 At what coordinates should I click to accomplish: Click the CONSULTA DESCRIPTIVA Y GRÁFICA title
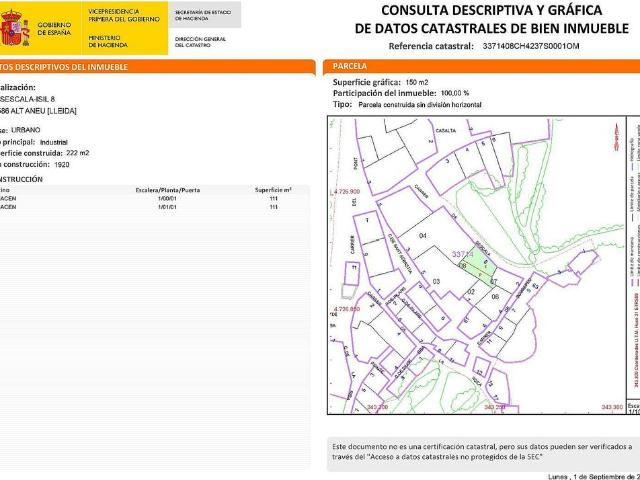pyautogui.click(x=491, y=10)
